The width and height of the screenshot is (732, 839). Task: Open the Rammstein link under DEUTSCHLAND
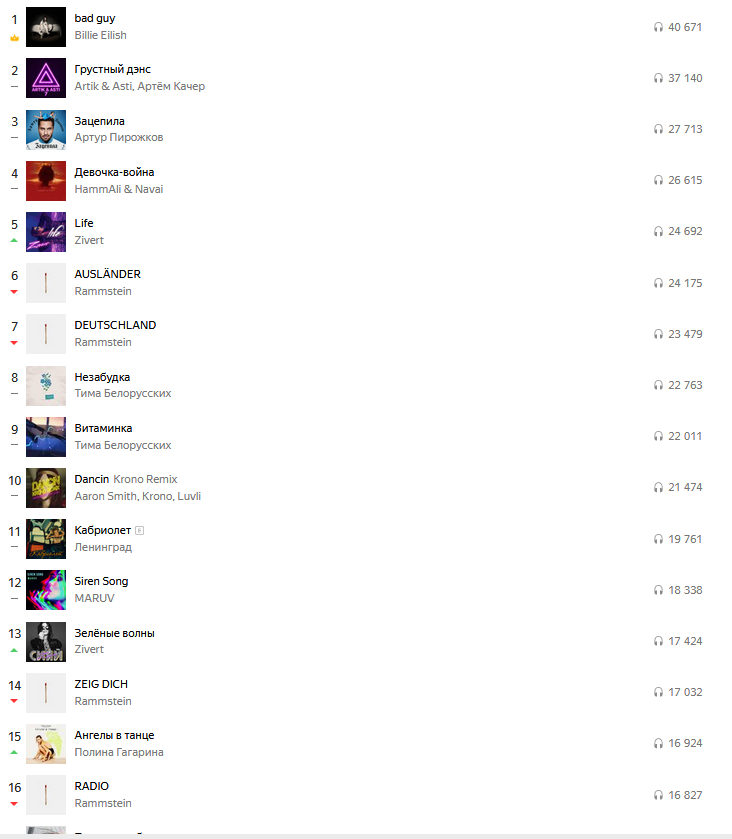click(103, 342)
